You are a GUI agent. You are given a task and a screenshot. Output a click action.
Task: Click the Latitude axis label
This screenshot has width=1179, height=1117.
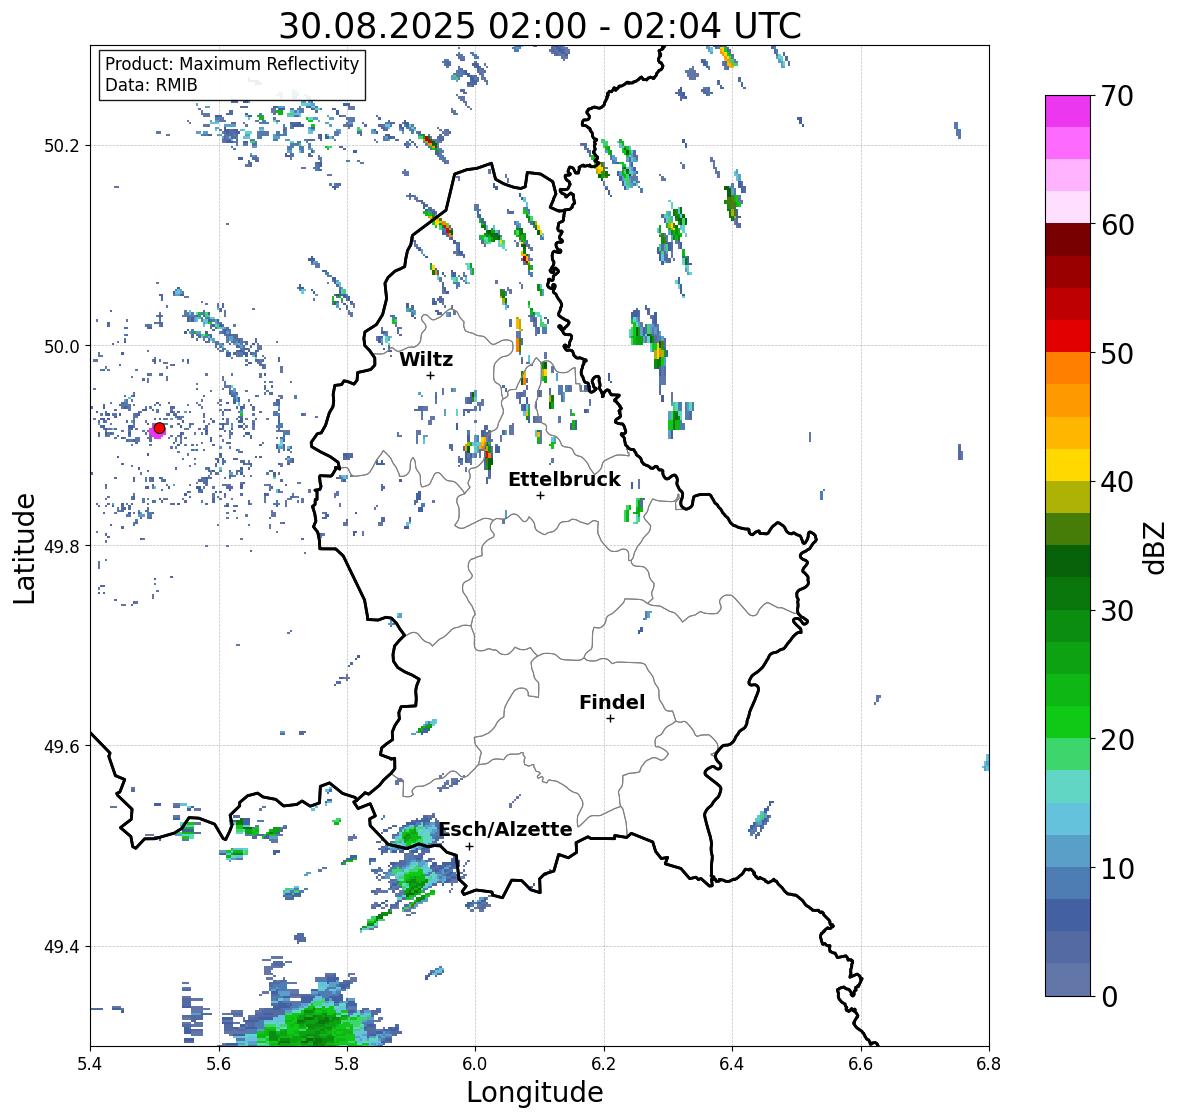tap(24, 549)
